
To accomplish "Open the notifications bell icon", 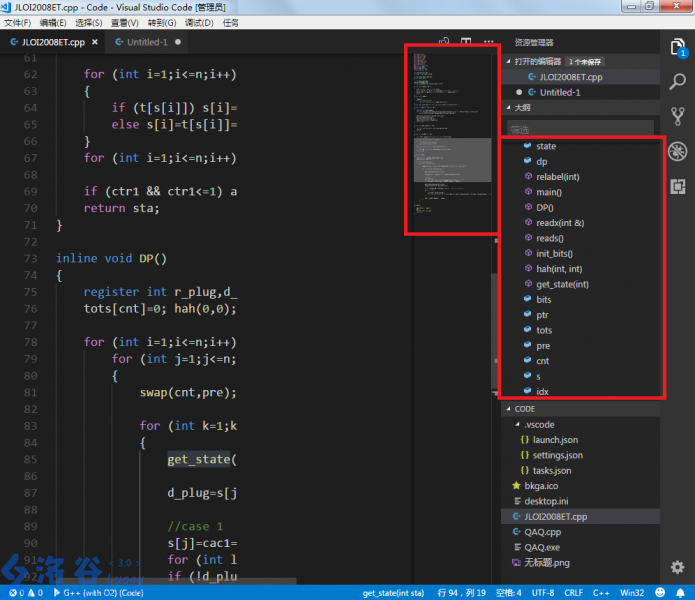I will point(680,592).
